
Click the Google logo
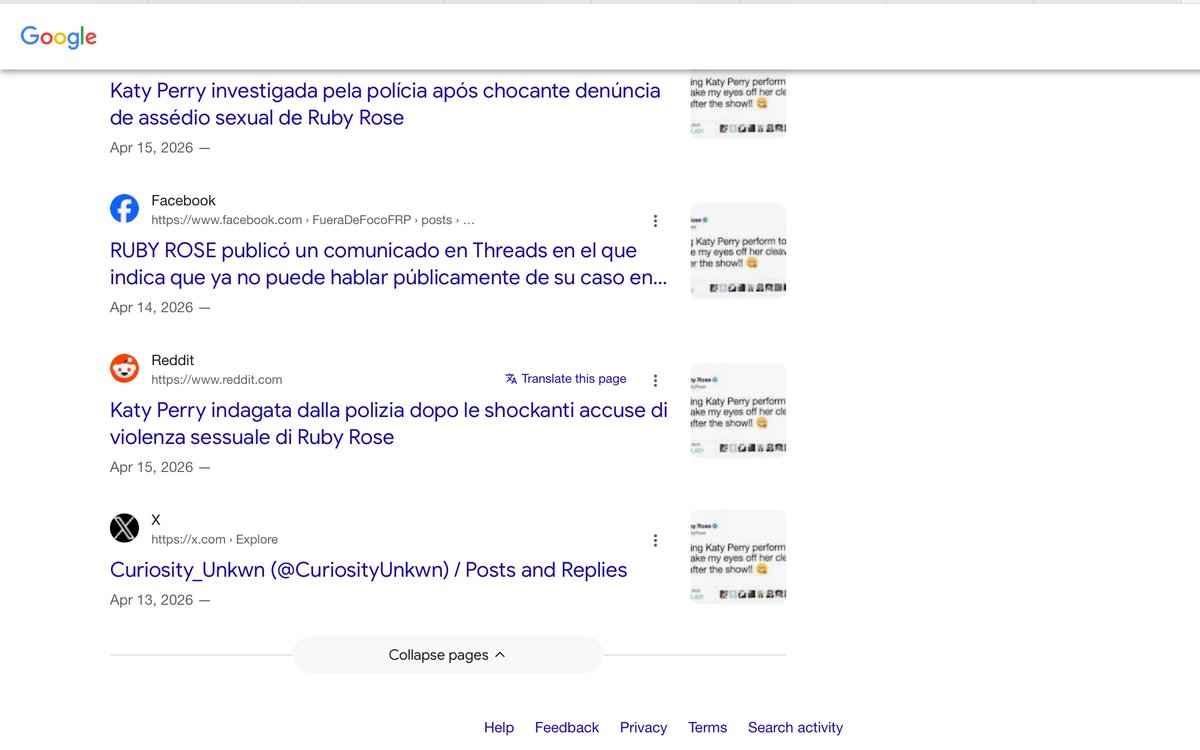coord(59,37)
